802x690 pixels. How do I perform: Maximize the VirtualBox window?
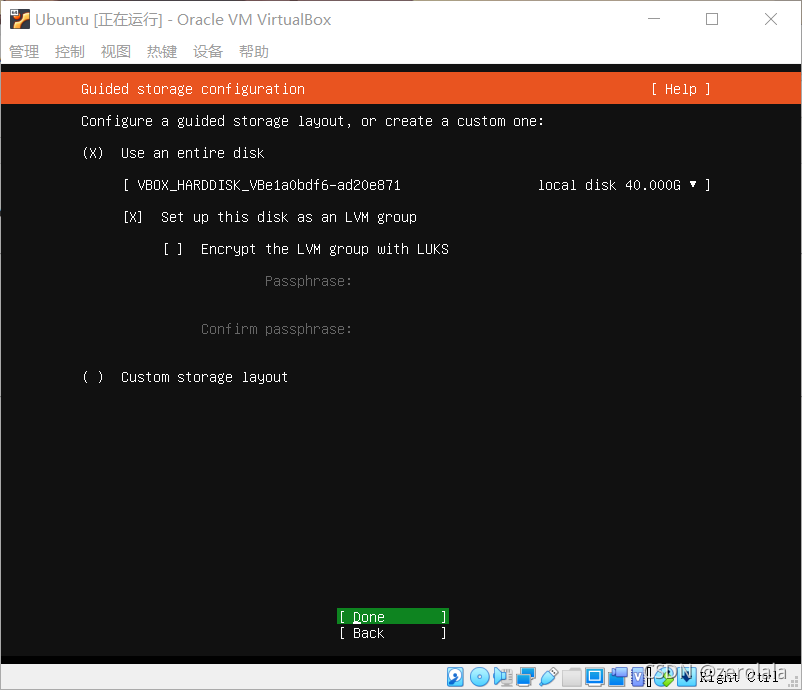[712, 19]
